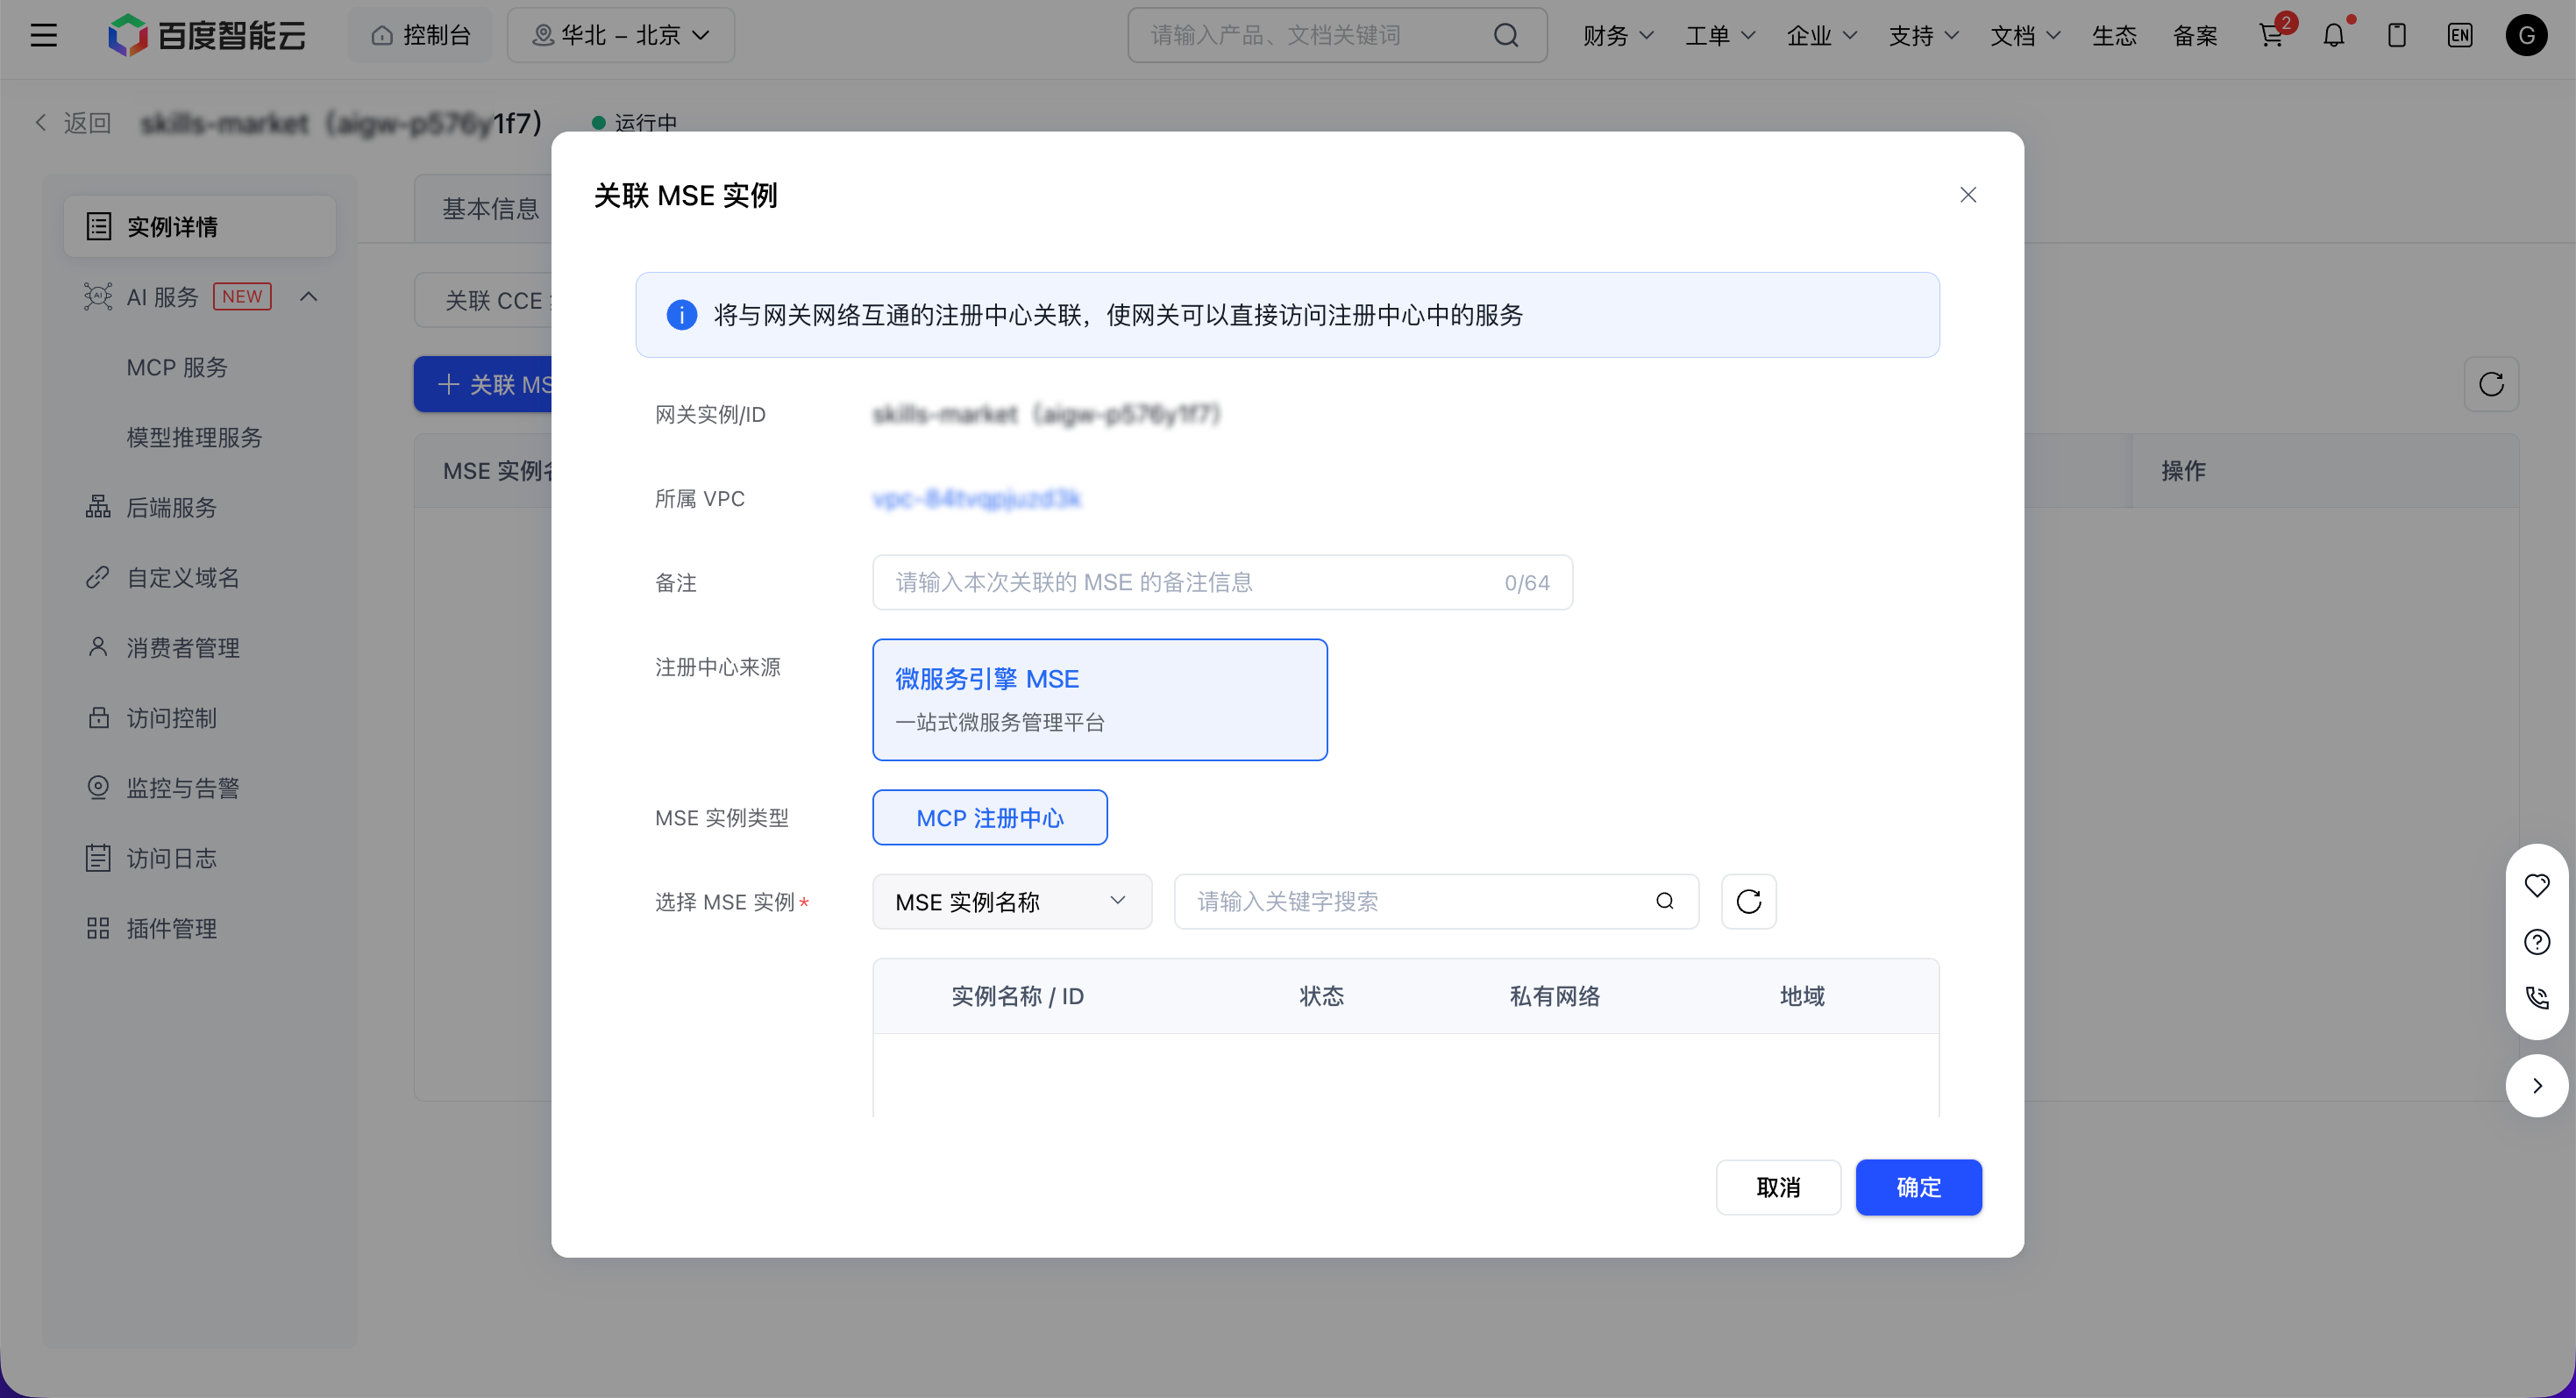Cancel the dialog with 取消

pyautogui.click(x=1778, y=1187)
